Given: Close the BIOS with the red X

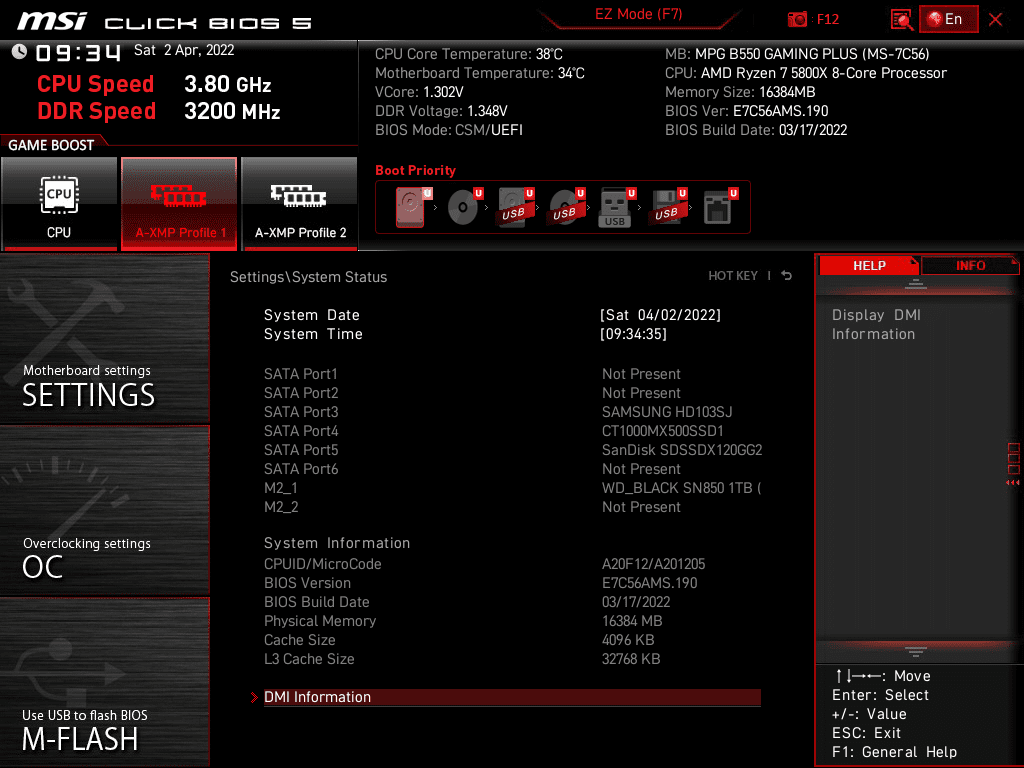Looking at the screenshot, I should tap(995, 20).
